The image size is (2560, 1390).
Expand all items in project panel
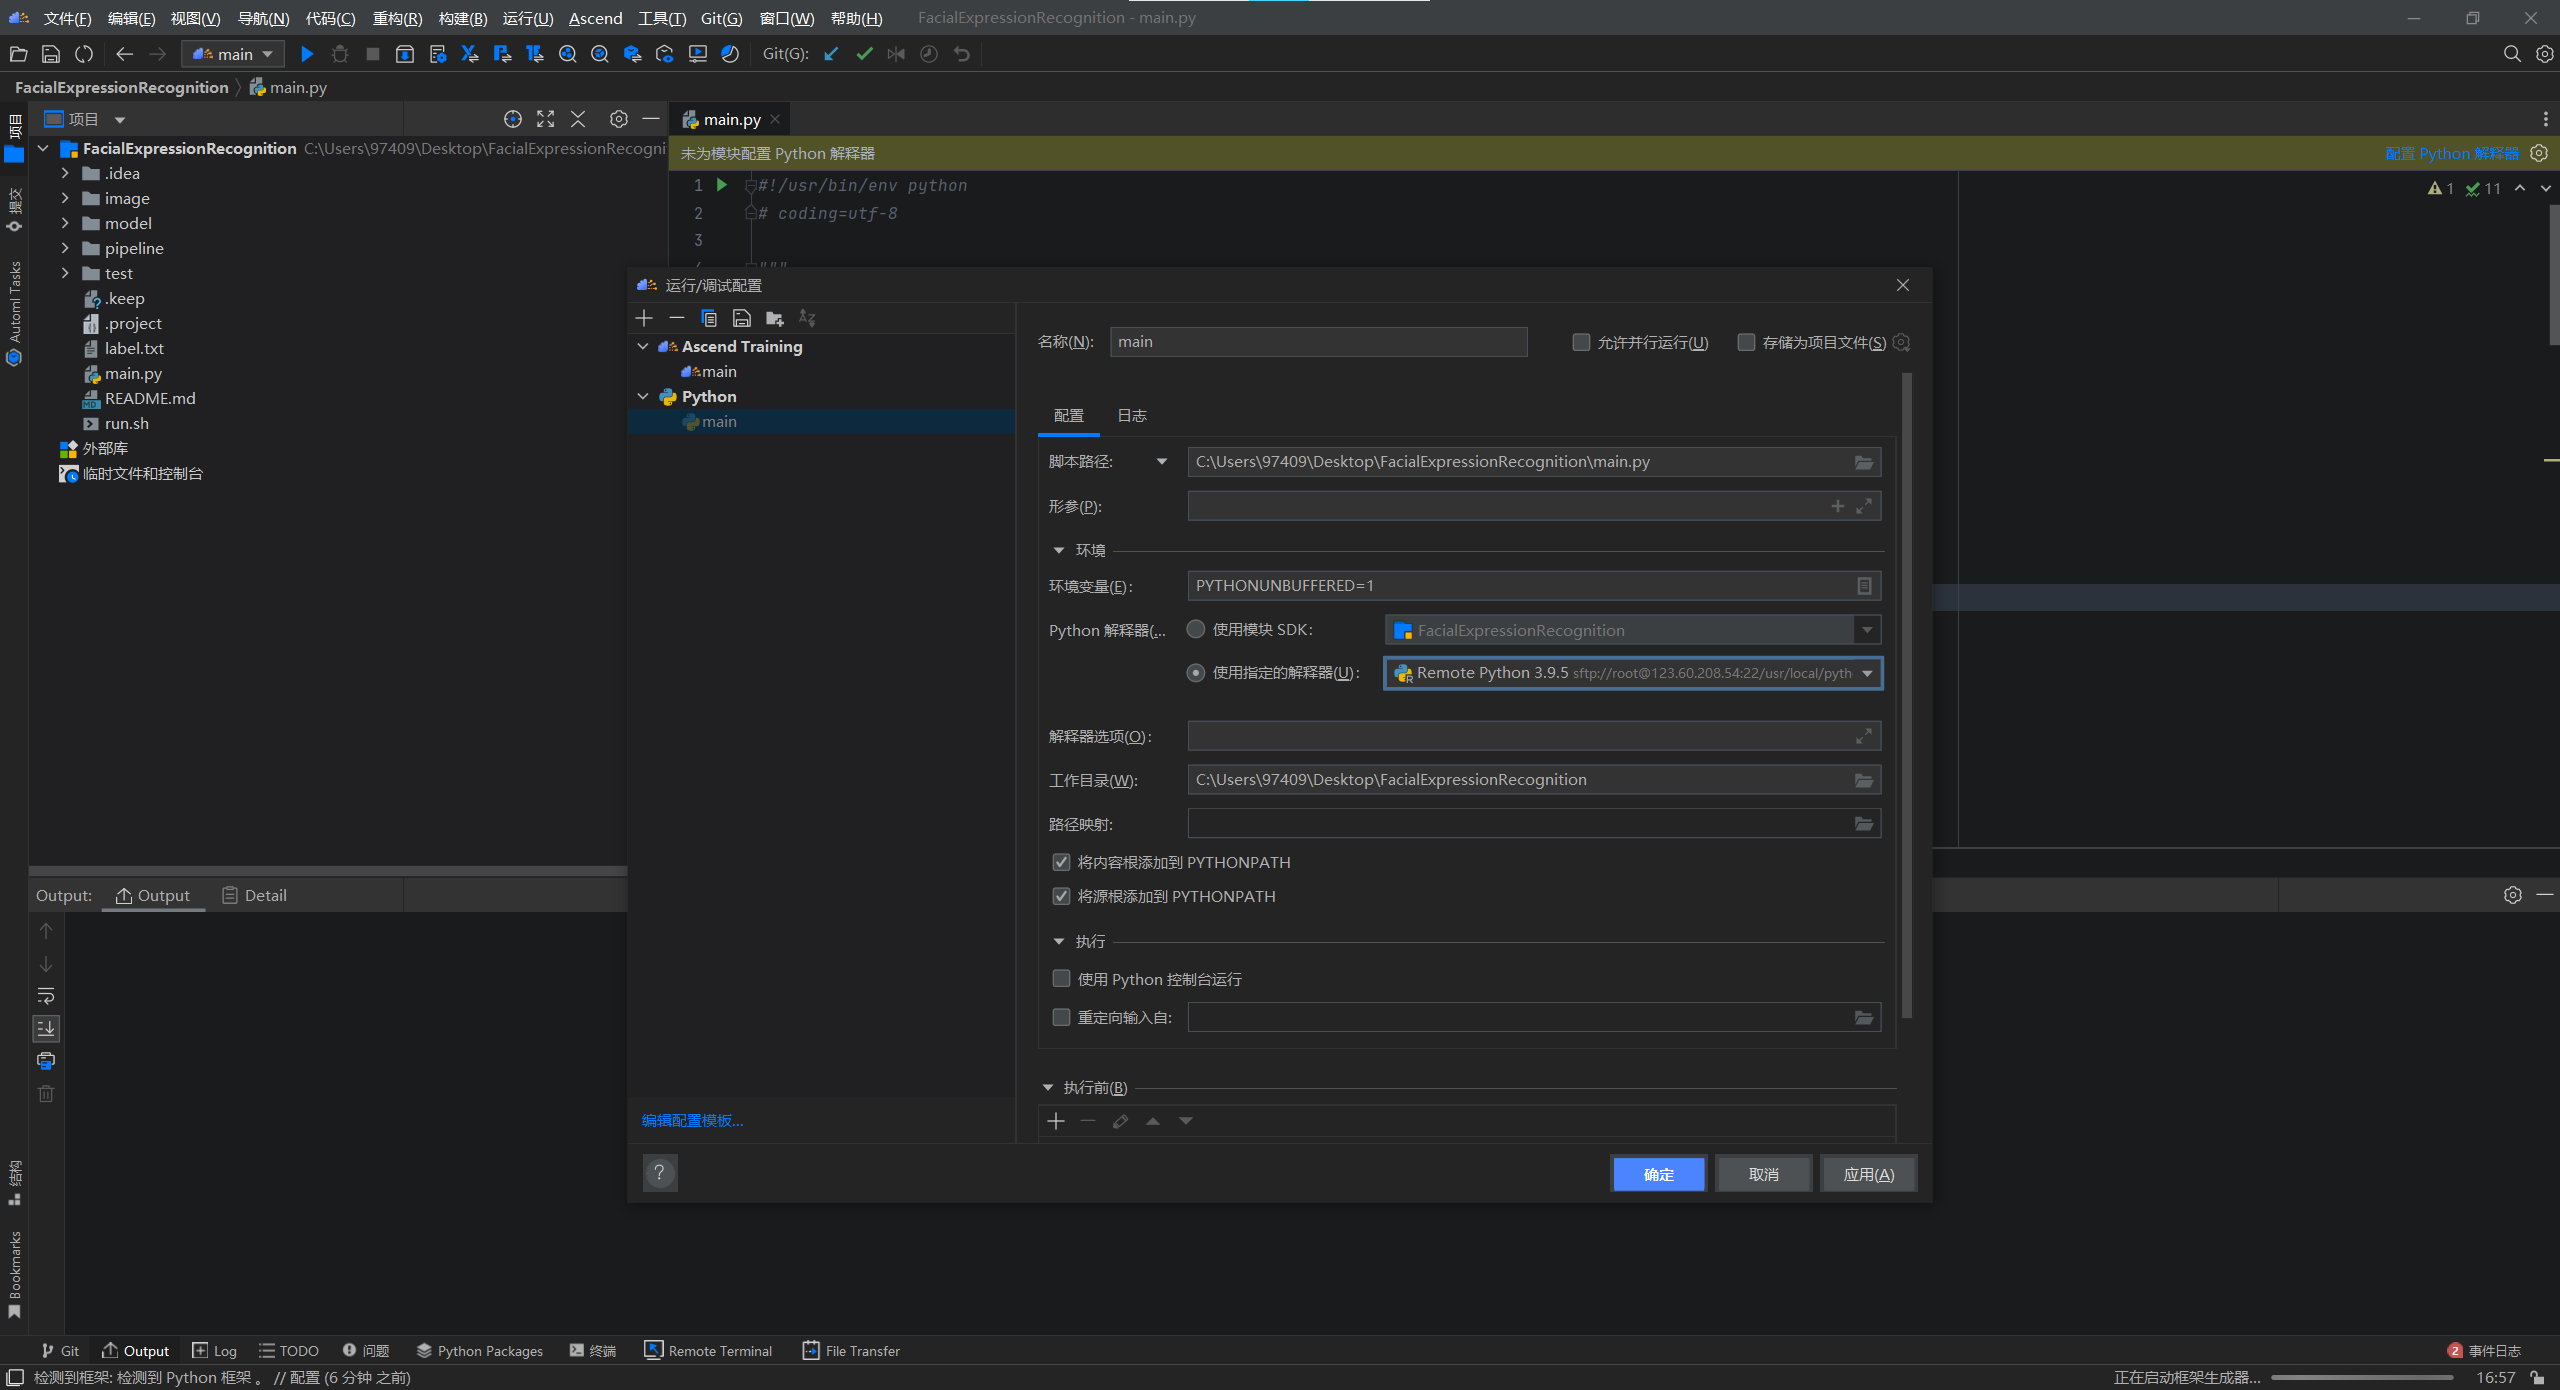[546, 119]
